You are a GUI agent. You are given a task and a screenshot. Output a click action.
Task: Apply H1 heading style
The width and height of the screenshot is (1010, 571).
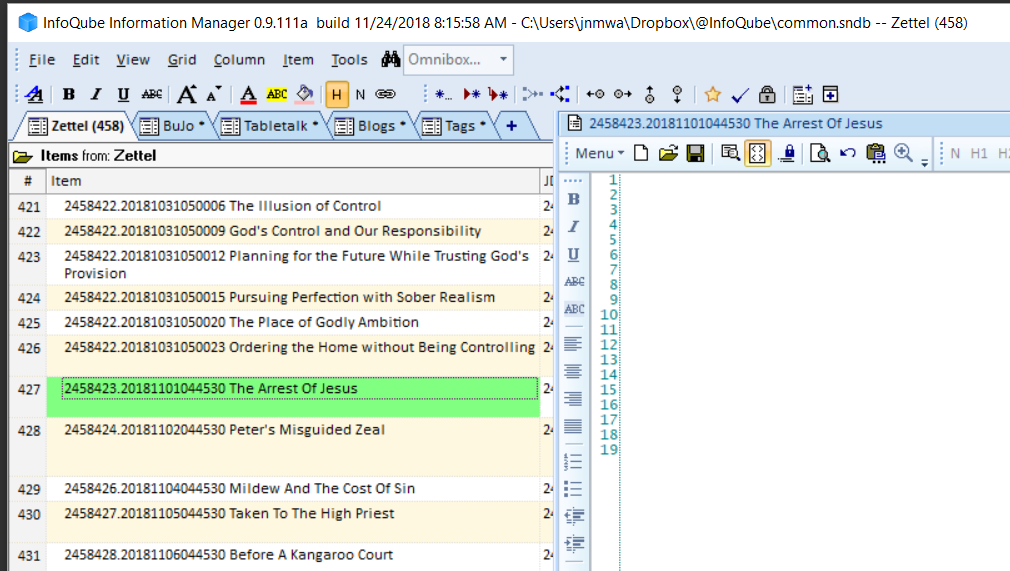pyautogui.click(x=978, y=153)
